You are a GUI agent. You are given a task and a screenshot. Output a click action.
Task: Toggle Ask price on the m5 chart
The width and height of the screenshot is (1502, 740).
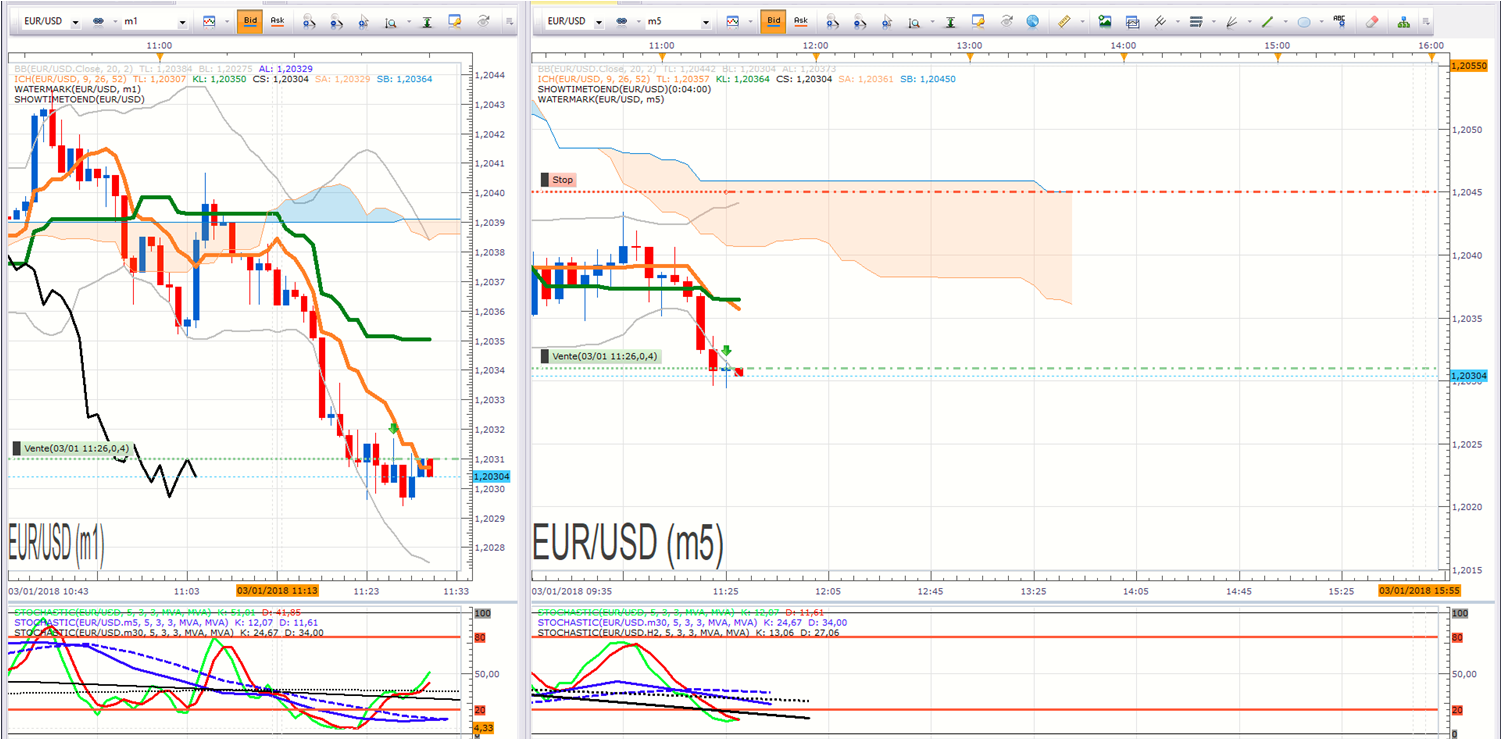(800, 21)
